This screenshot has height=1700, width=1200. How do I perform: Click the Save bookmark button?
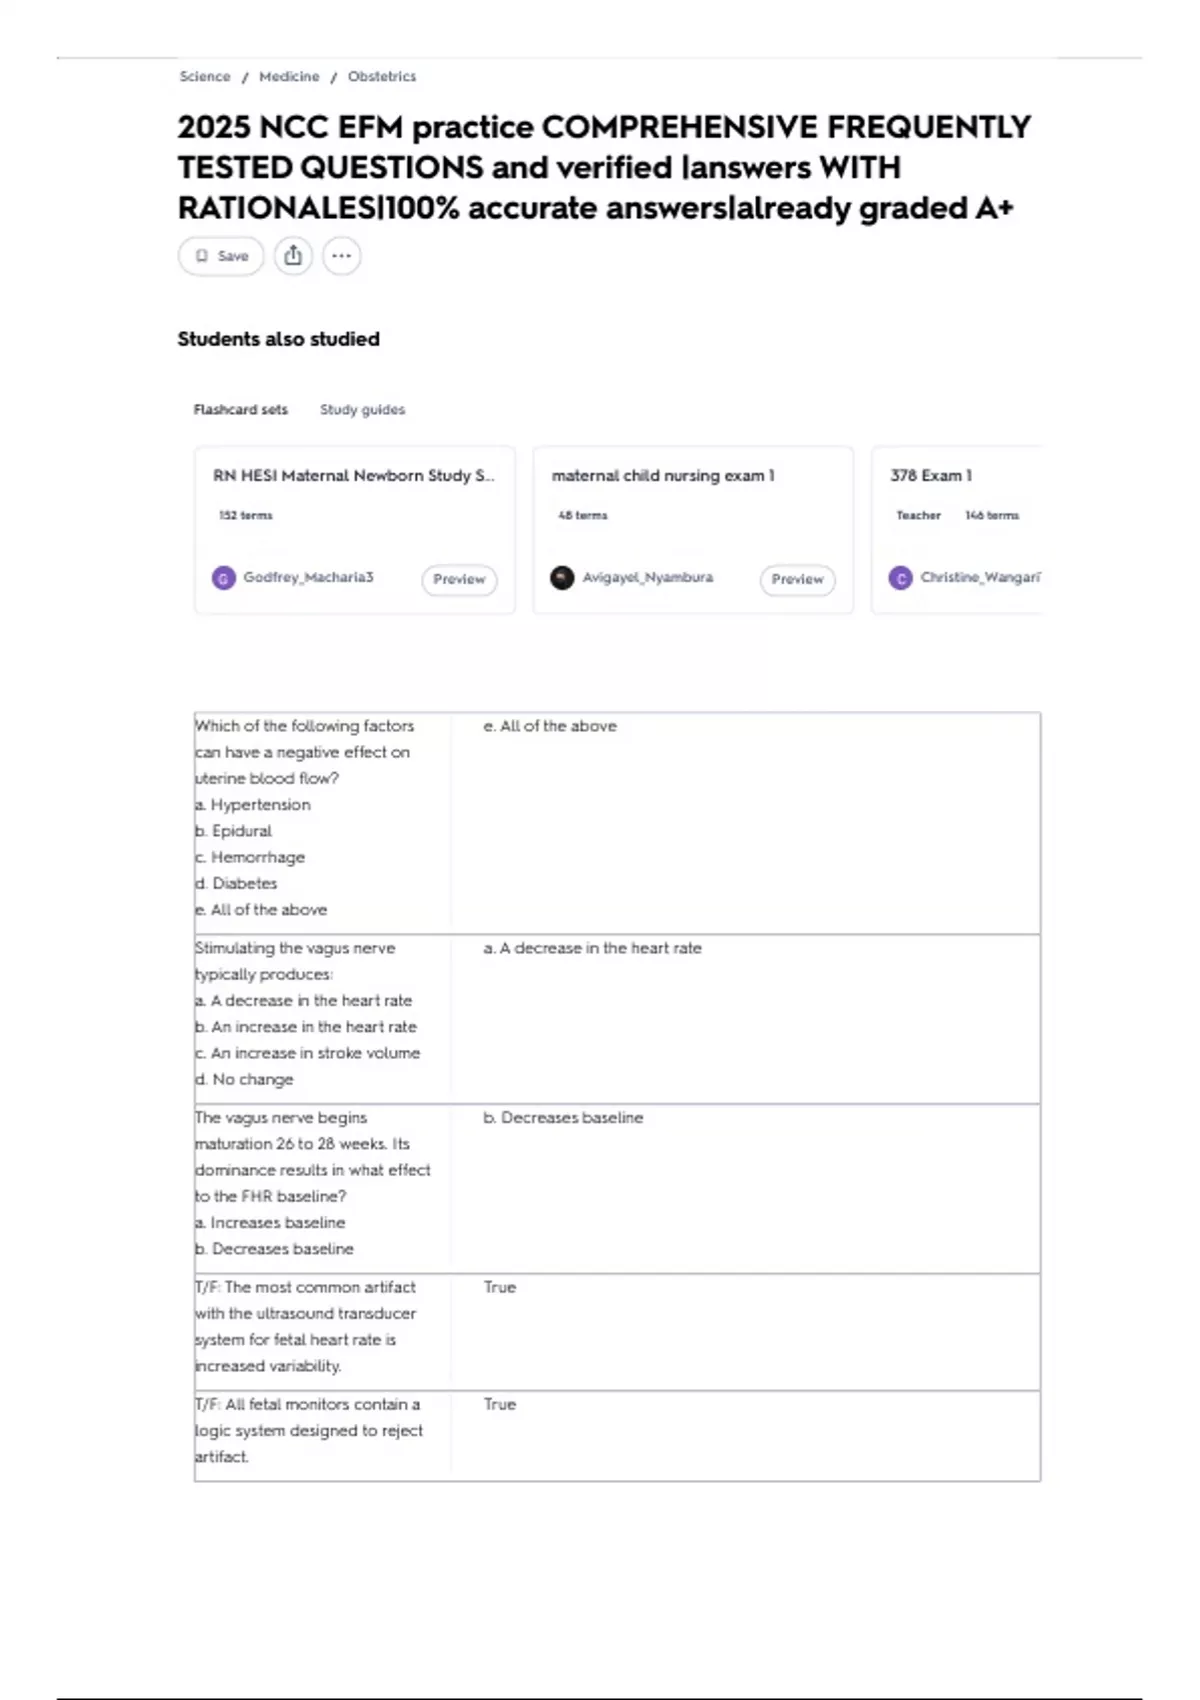[x=221, y=256]
